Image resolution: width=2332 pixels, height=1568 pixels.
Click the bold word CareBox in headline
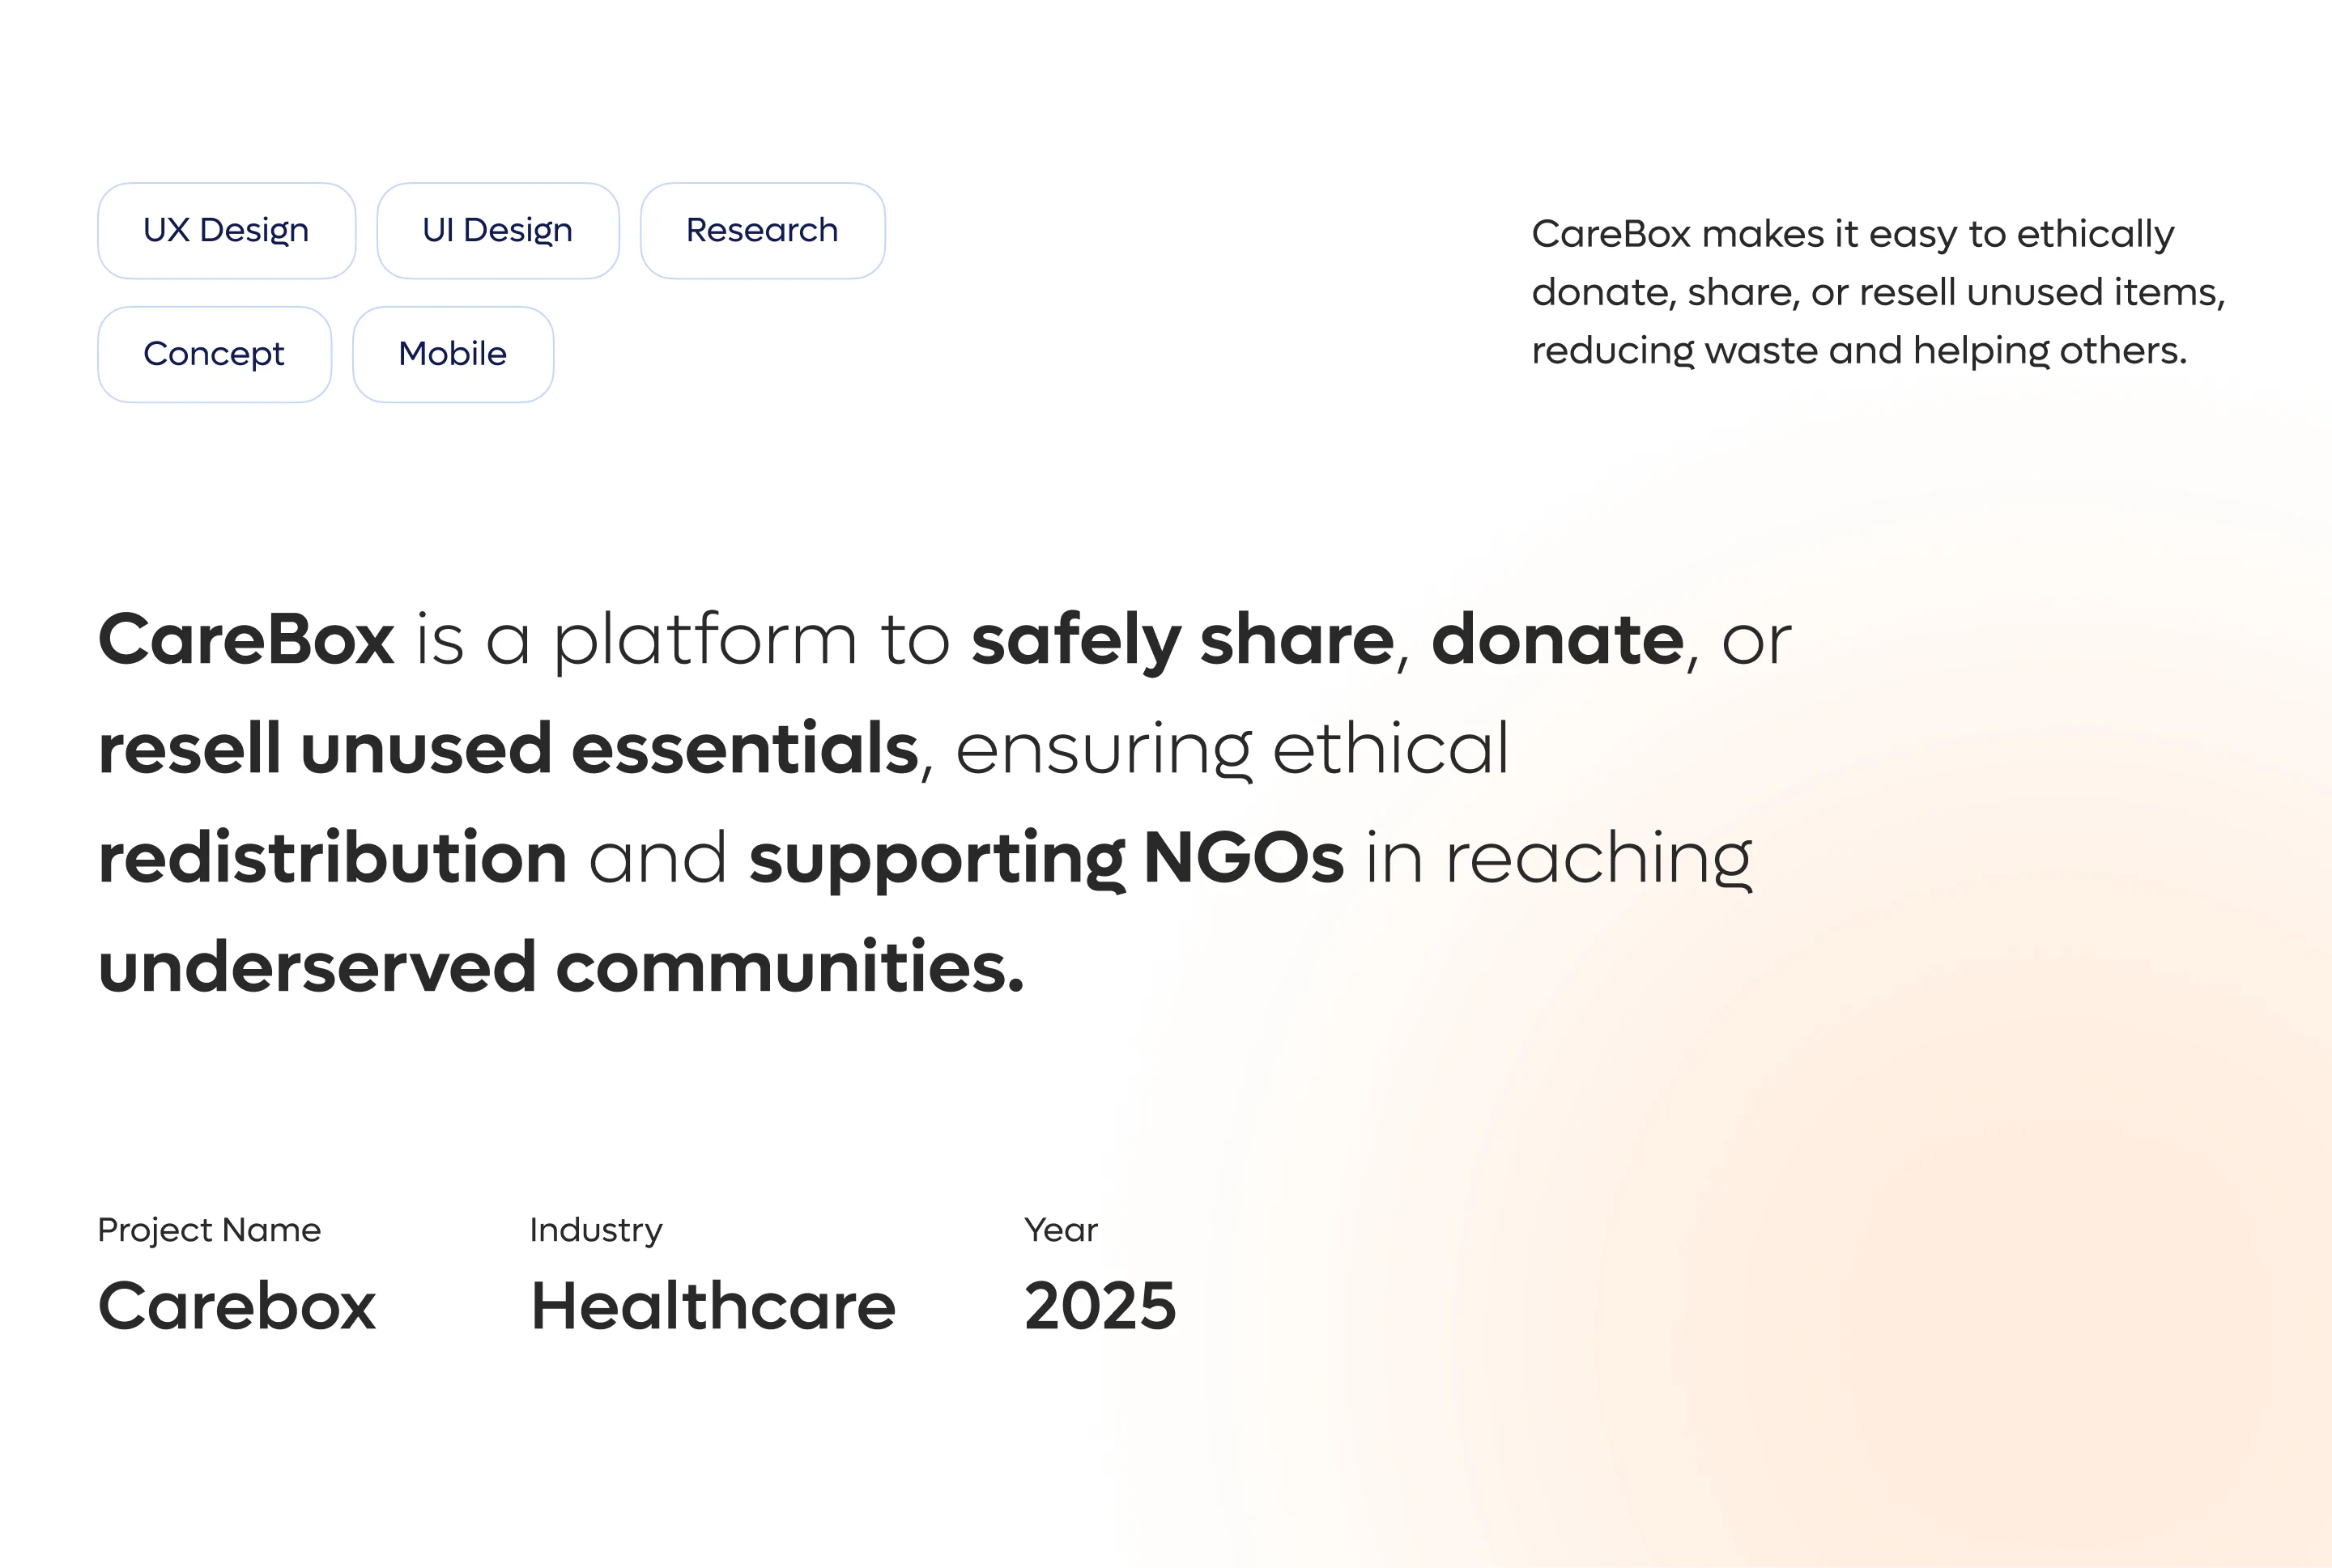246,640
